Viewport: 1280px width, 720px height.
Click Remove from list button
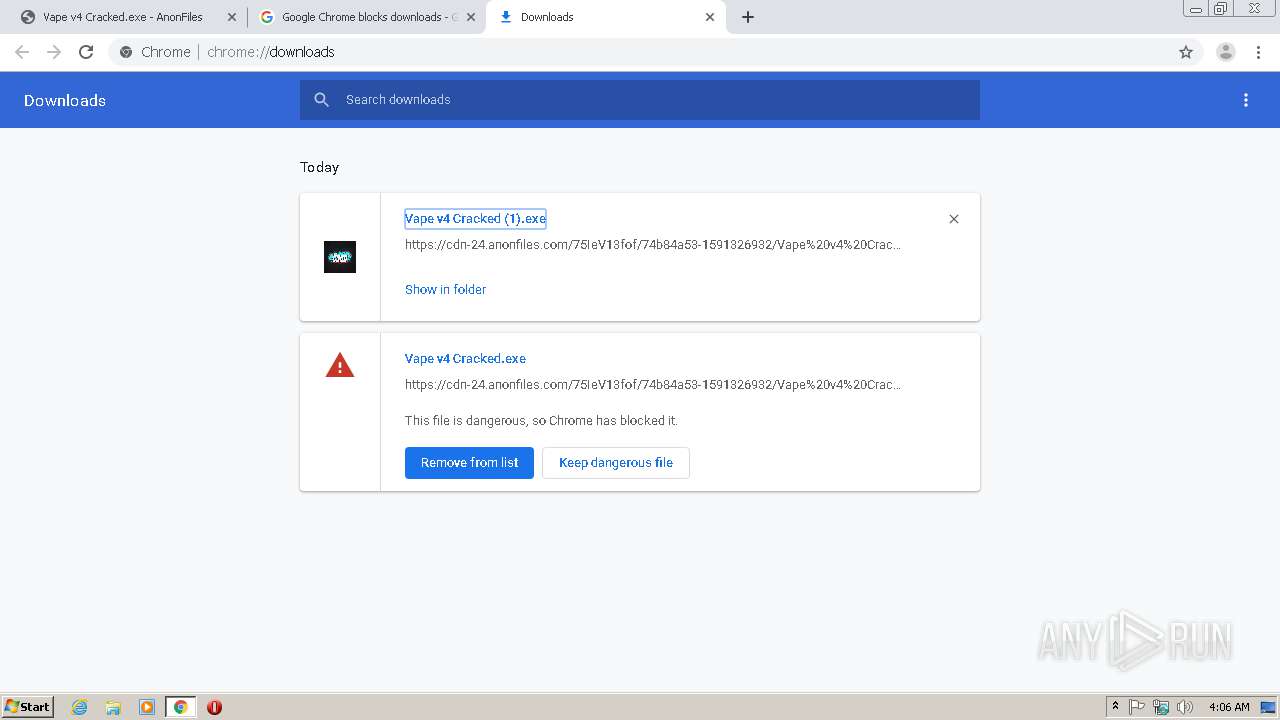[469, 463]
